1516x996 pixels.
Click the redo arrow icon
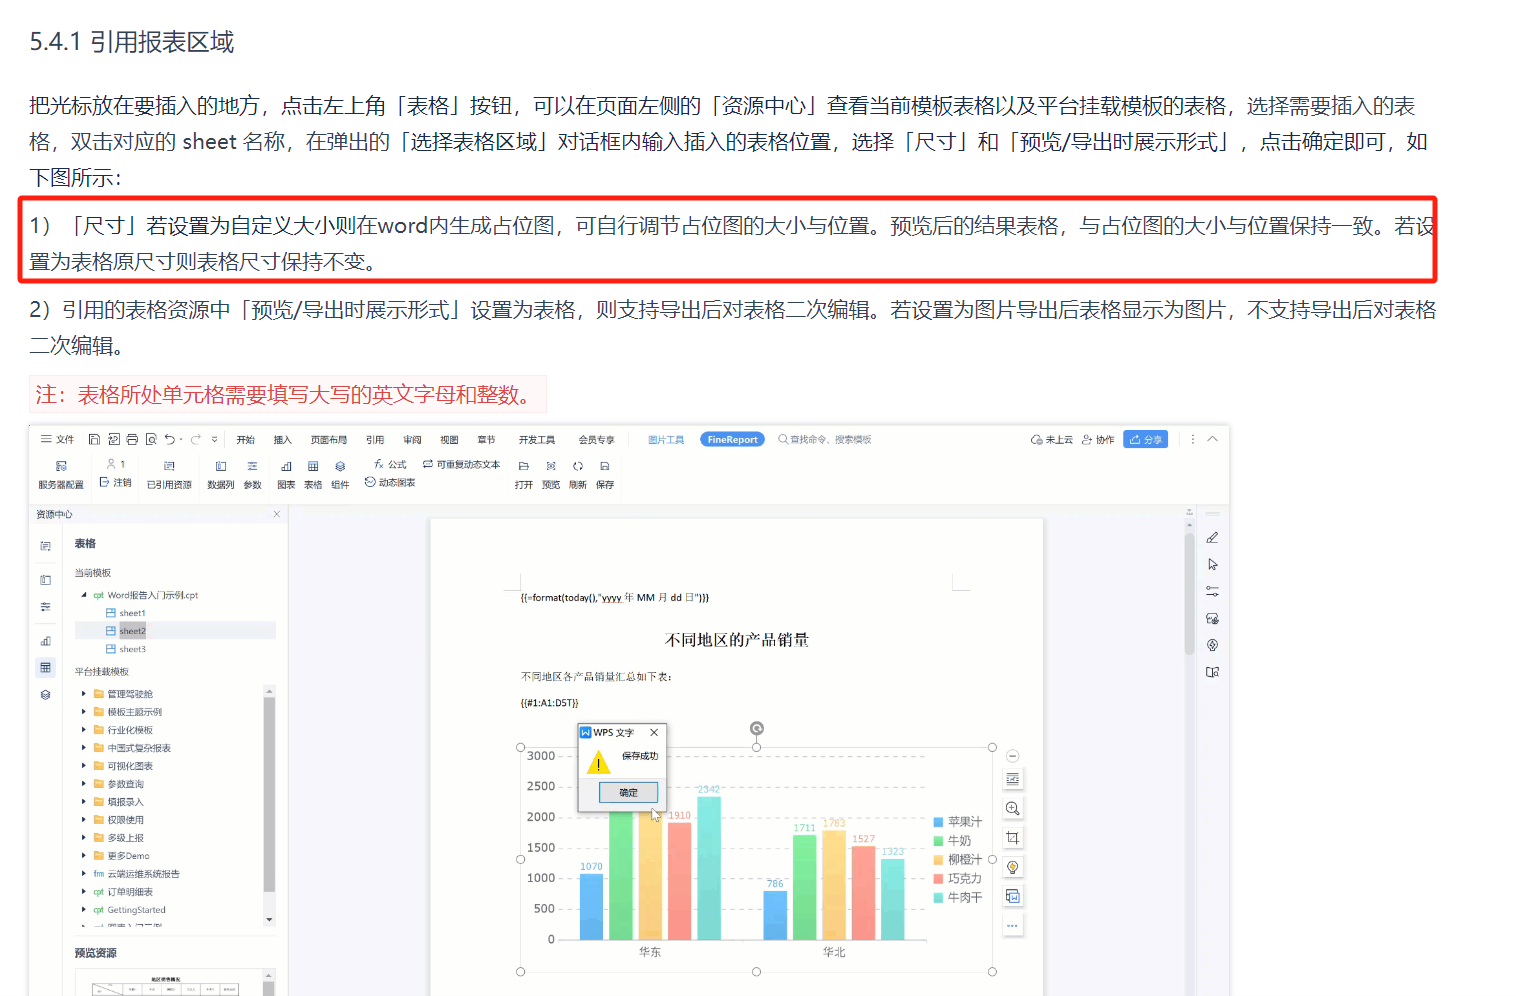195,439
